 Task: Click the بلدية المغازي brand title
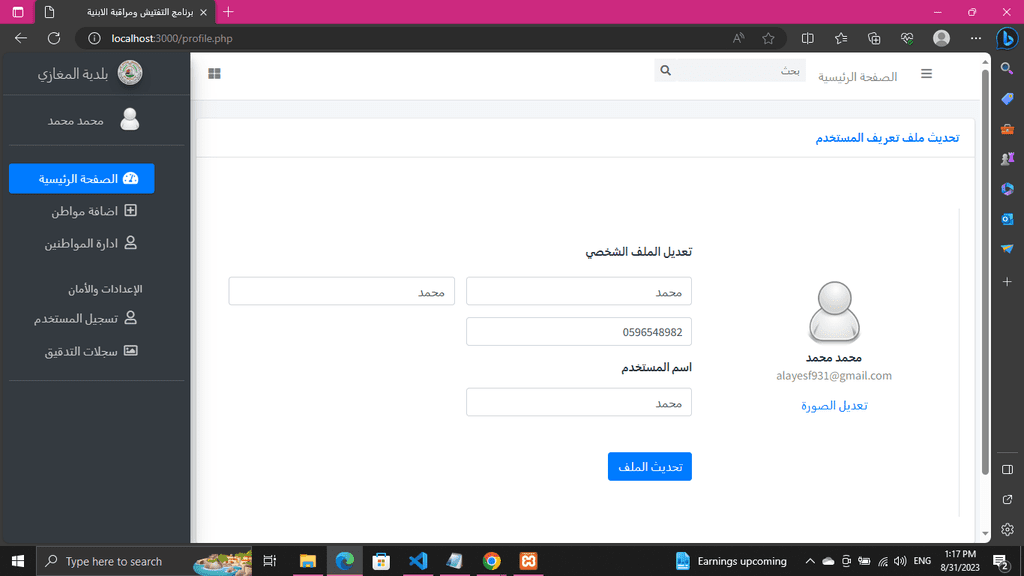[x=72, y=74]
